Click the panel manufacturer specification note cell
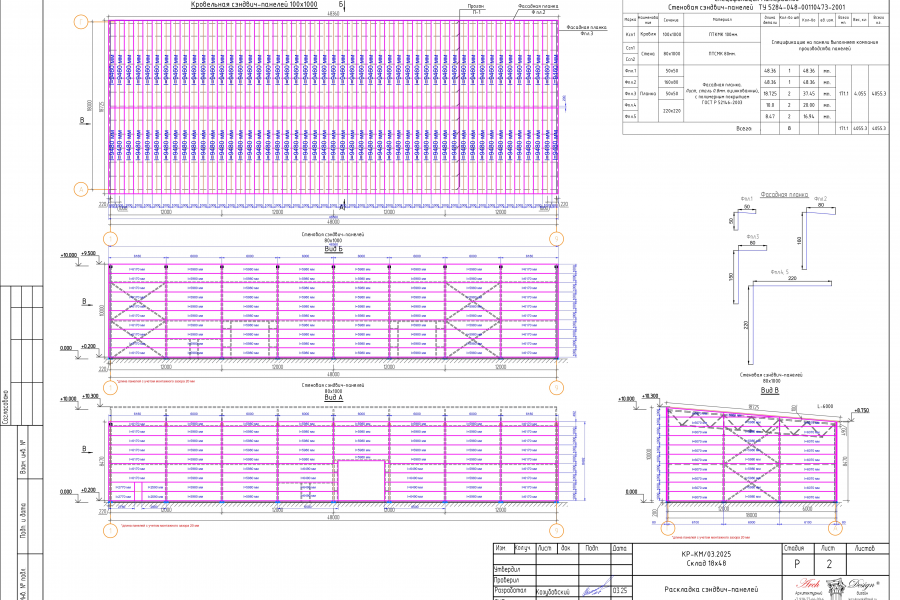This screenshot has height=600, width=900. click(825, 45)
